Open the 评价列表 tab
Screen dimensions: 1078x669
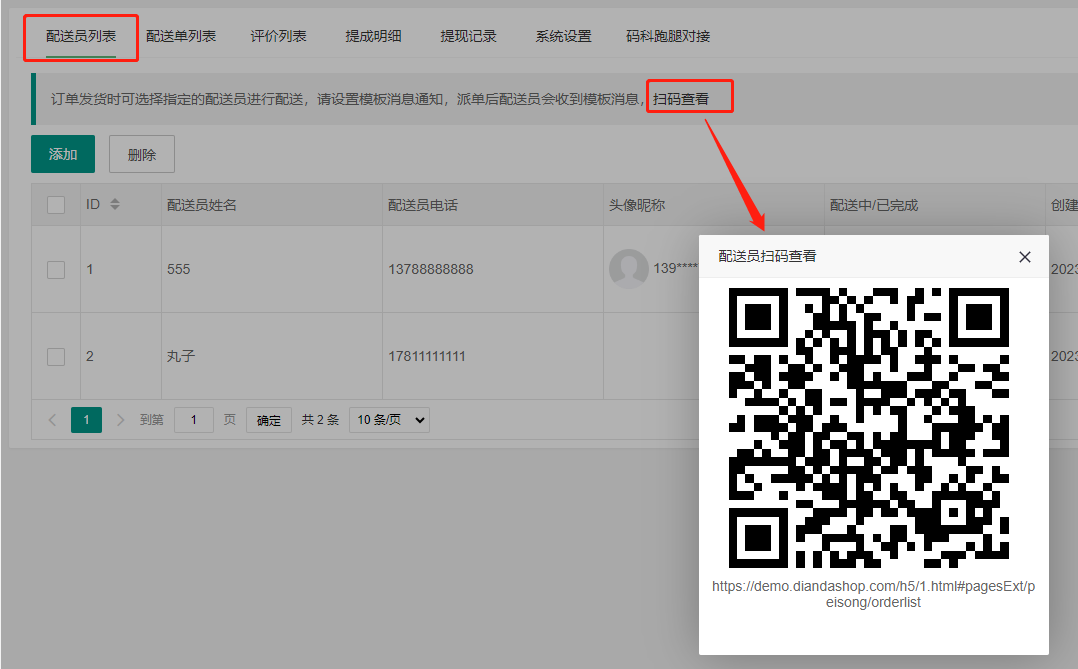278,36
